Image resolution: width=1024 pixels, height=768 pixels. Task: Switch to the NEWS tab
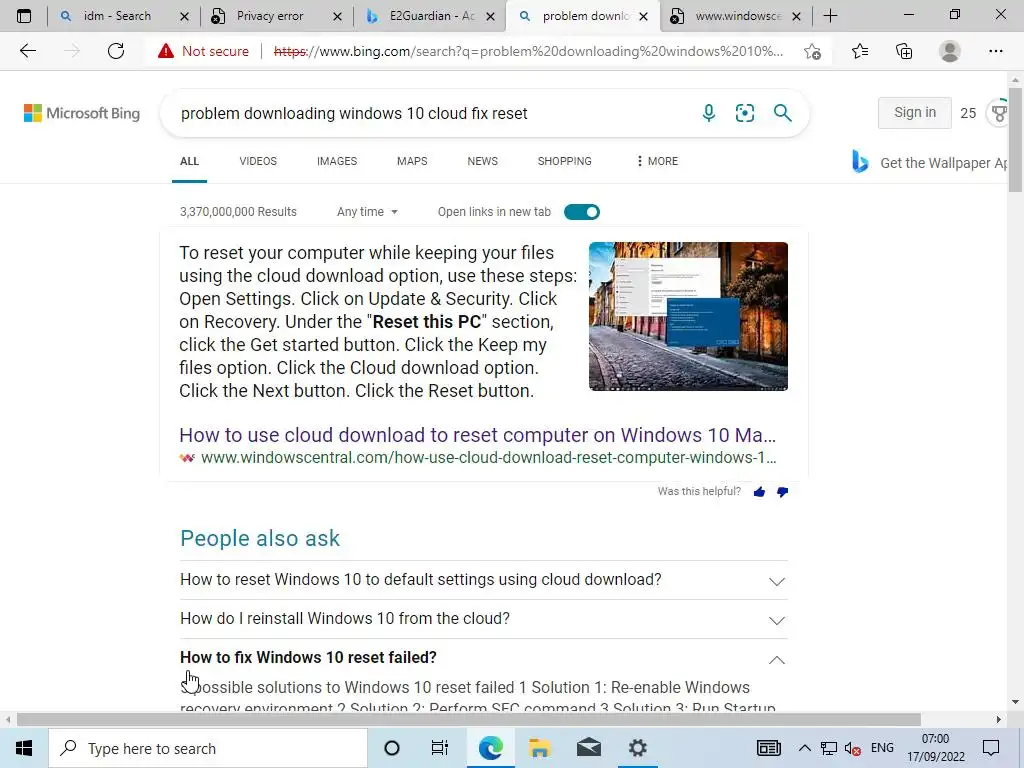483,161
